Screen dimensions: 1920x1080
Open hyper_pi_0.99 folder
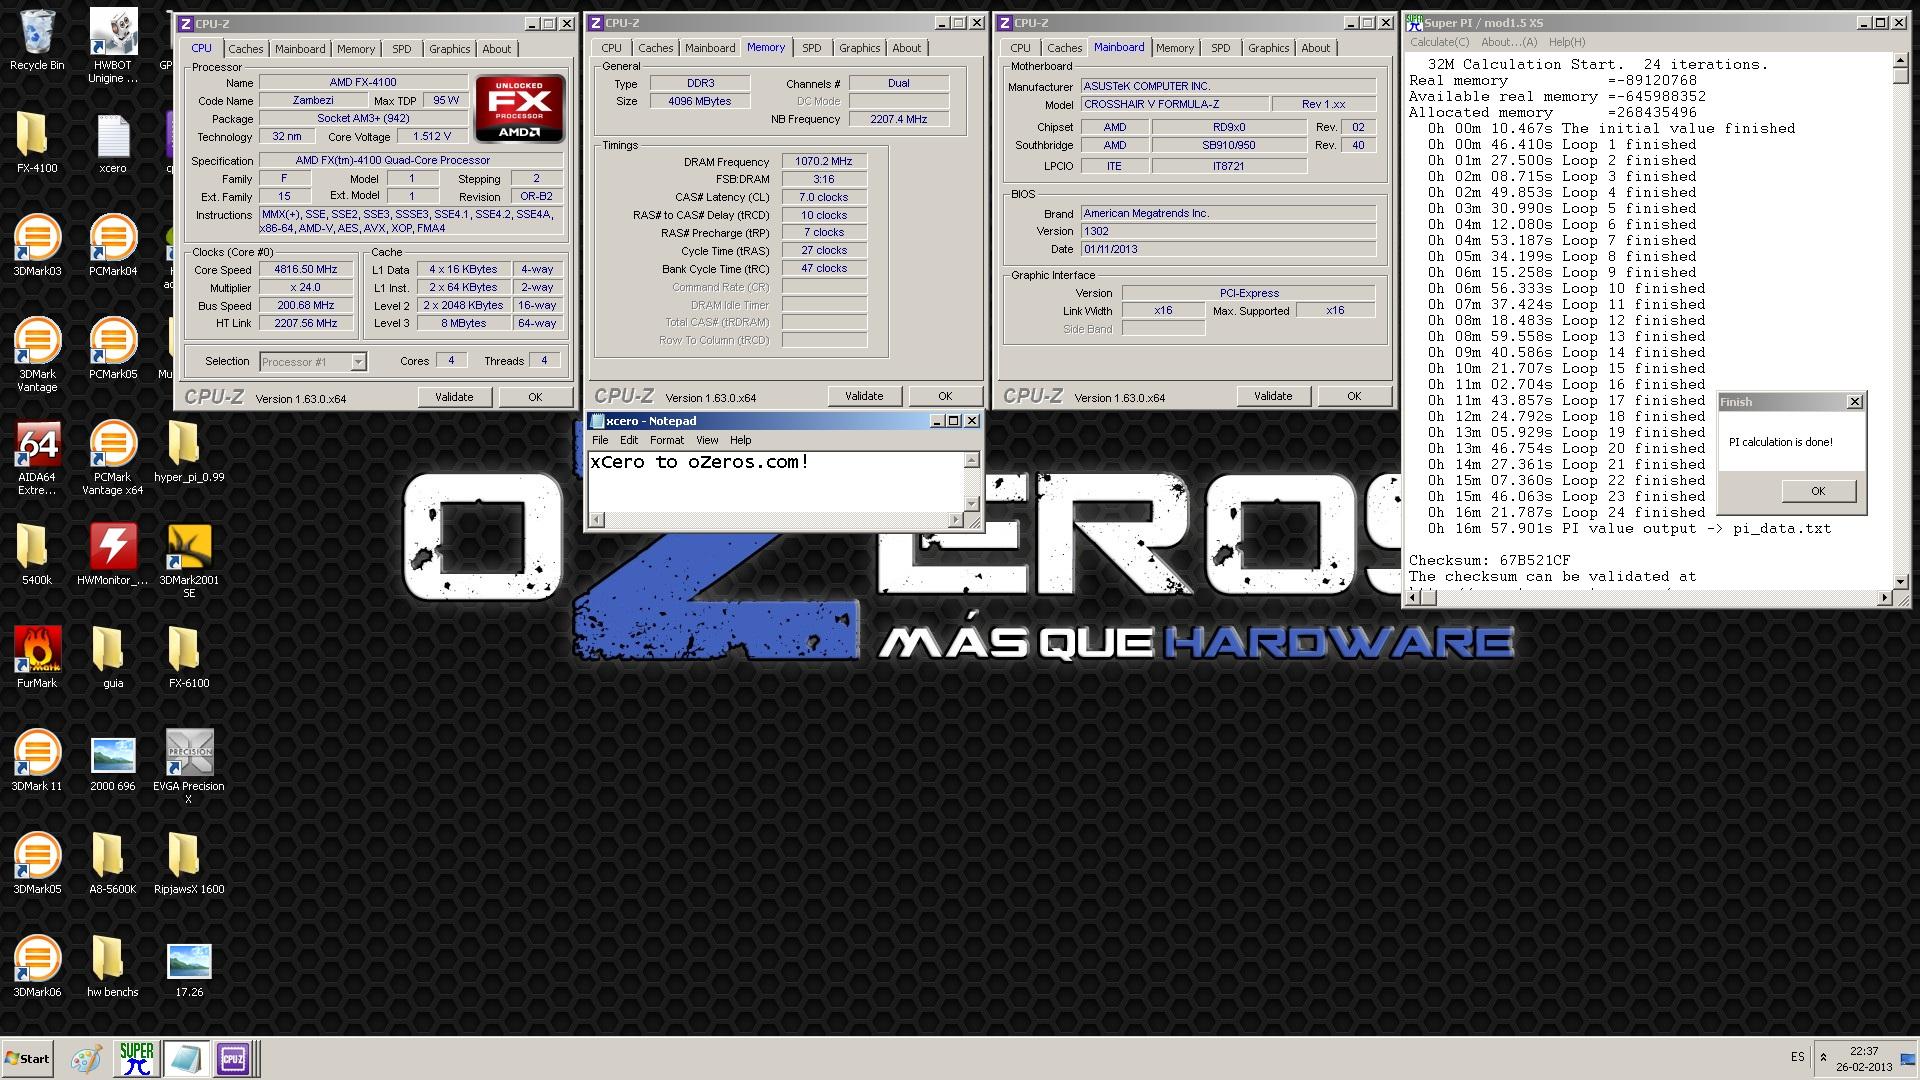pos(189,452)
